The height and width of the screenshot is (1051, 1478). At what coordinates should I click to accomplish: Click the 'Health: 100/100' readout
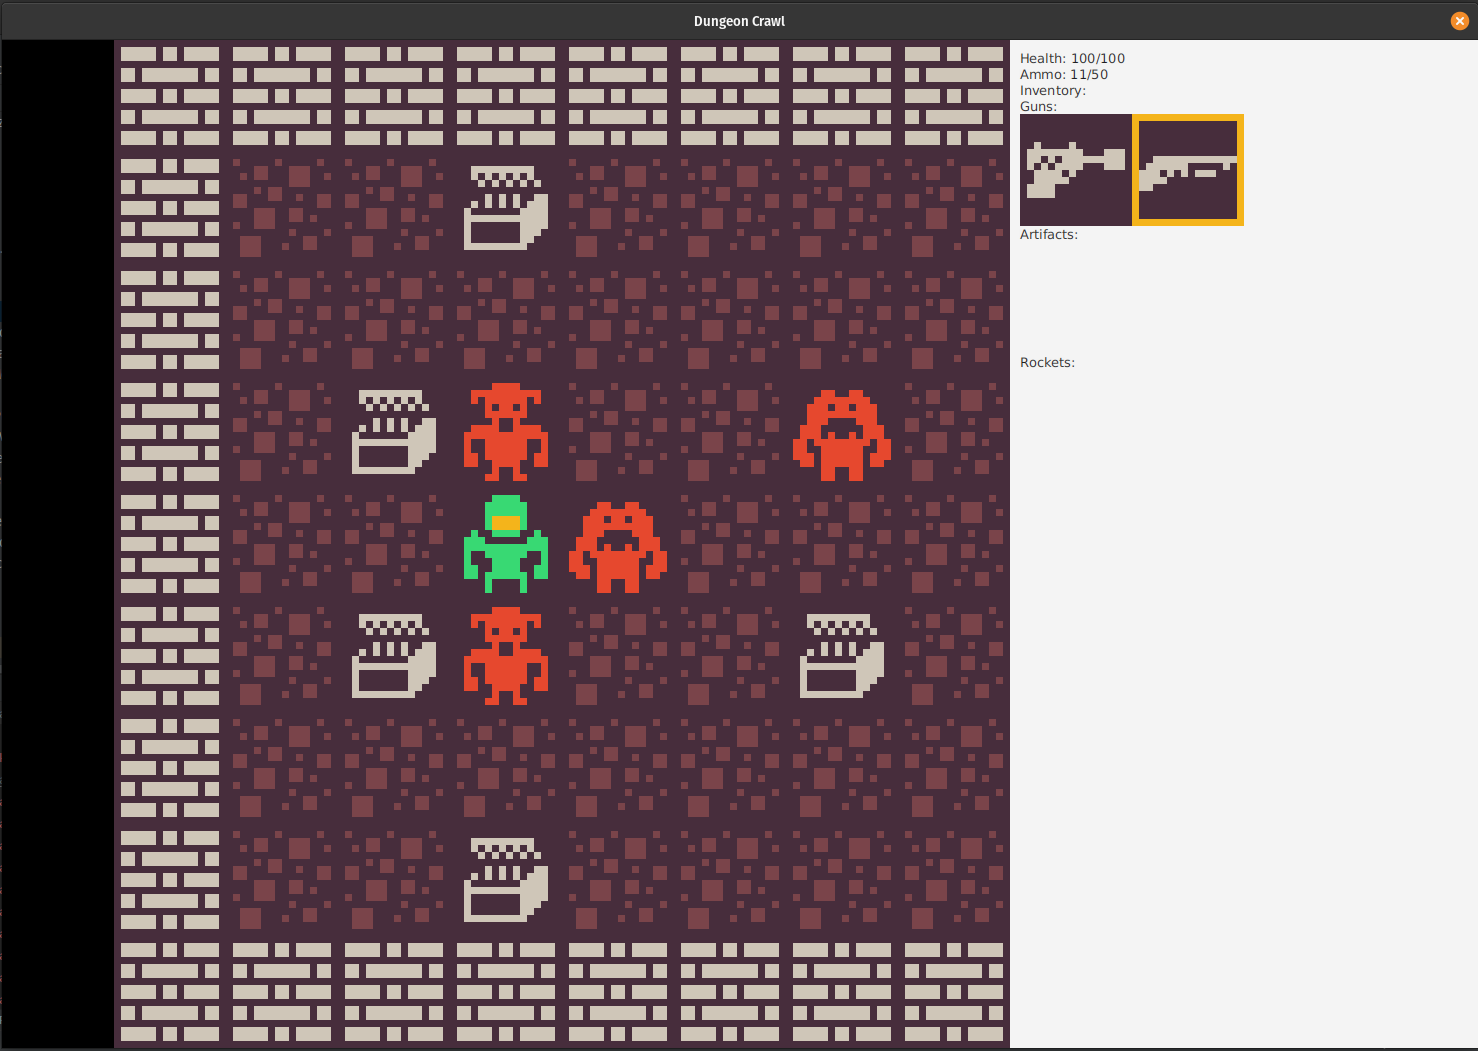click(1072, 58)
